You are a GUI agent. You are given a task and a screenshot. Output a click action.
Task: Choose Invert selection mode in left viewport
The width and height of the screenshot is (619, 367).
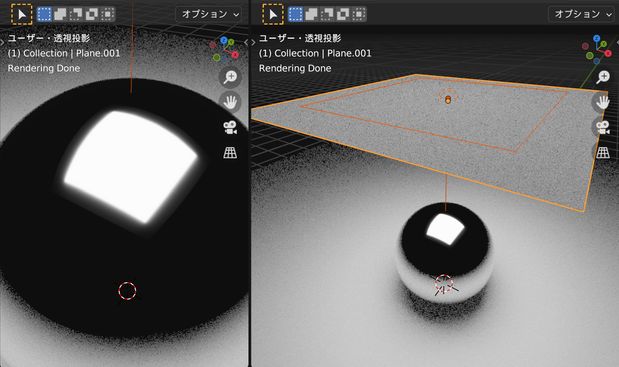pyautogui.click(x=92, y=14)
